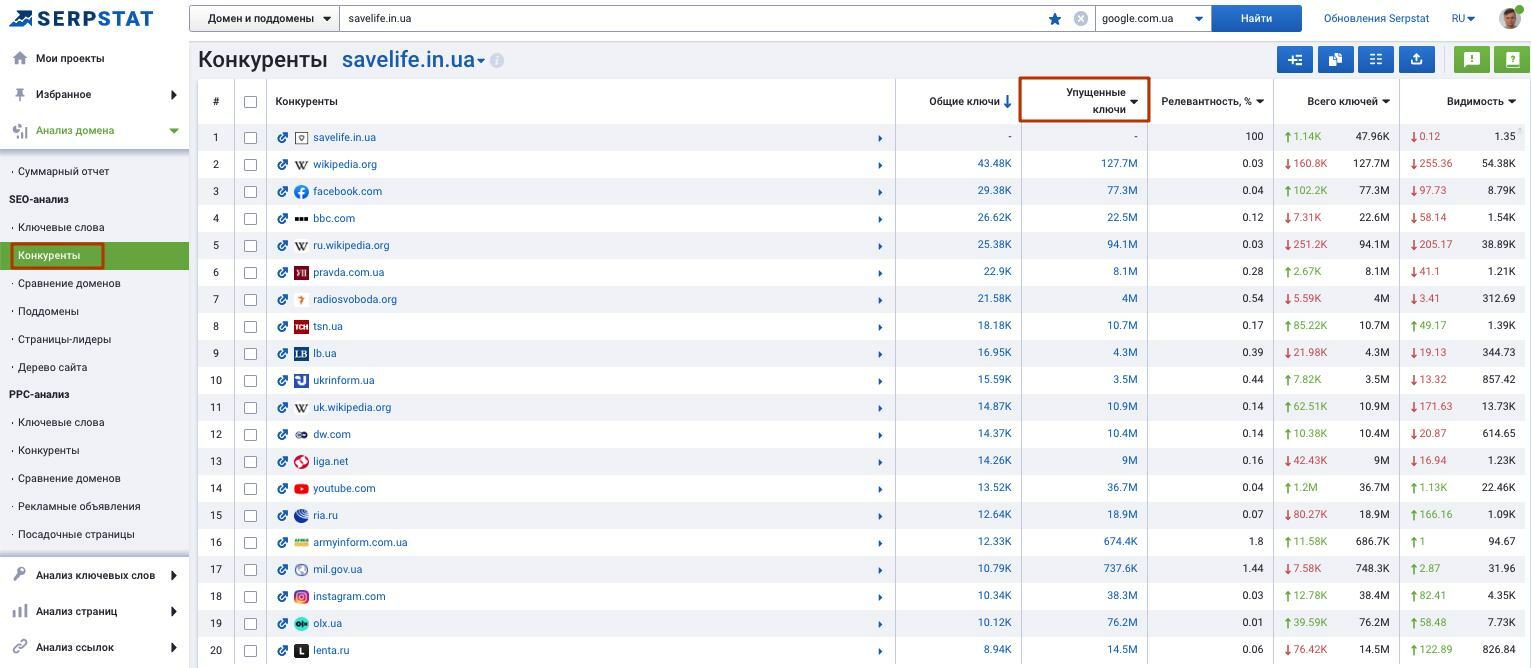Open the mil.gov.ua competitor link
The height and width of the screenshot is (668, 1531).
coord(337,570)
